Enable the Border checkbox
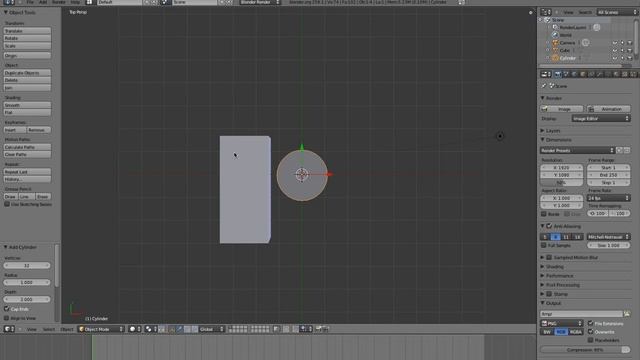This screenshot has height=360, width=640. [x=544, y=214]
